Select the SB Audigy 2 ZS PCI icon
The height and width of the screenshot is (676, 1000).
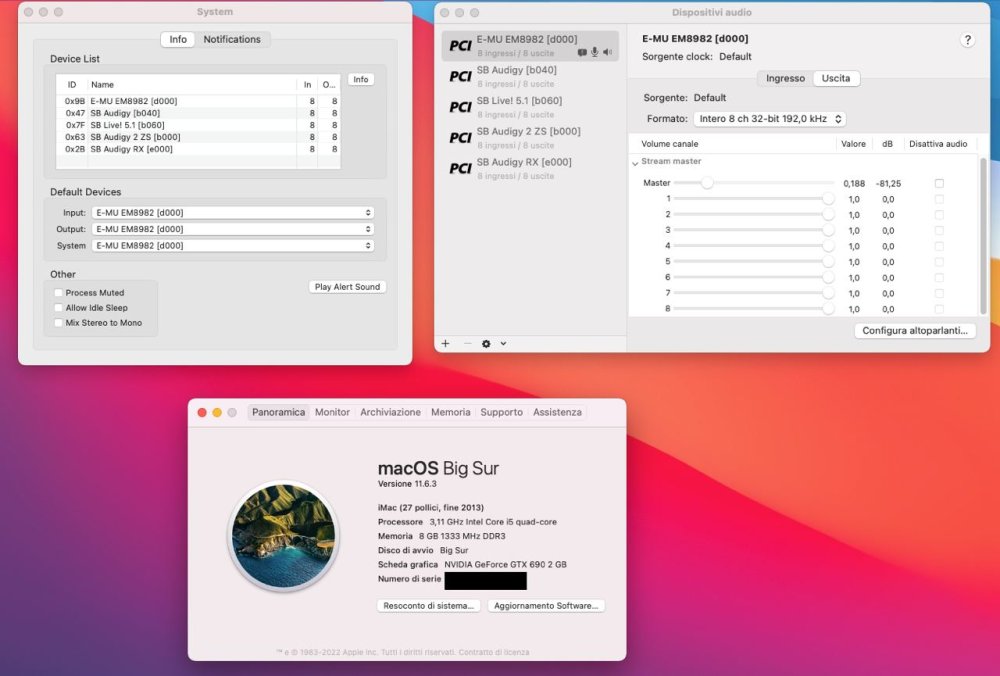pos(460,138)
